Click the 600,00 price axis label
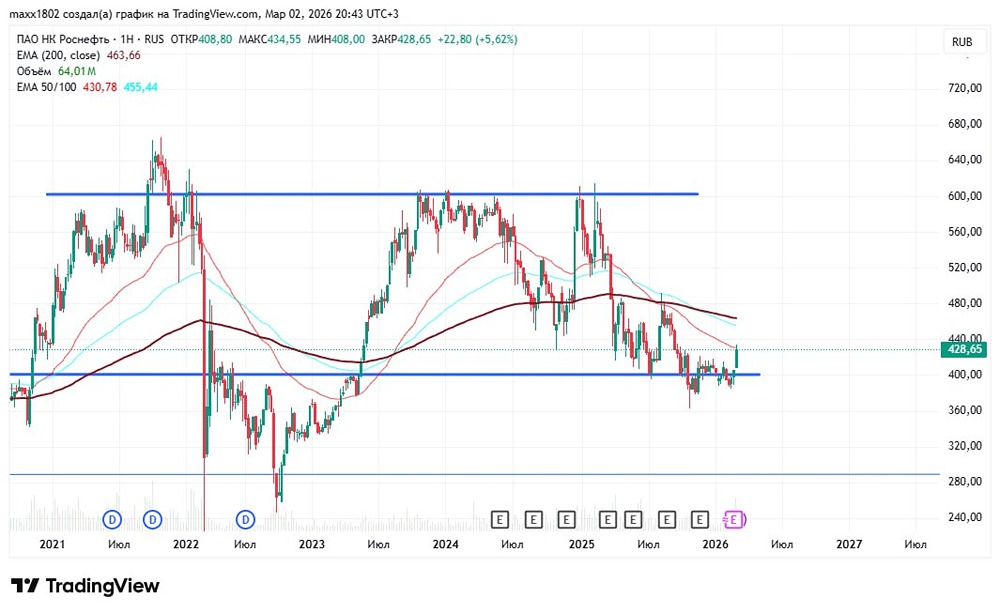 (964, 196)
